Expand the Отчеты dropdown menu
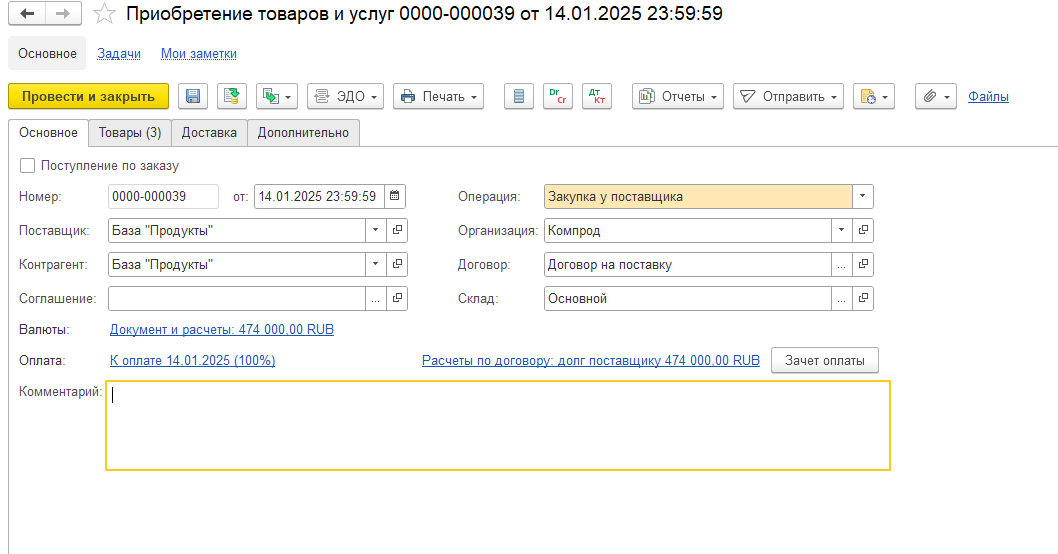 tap(678, 96)
